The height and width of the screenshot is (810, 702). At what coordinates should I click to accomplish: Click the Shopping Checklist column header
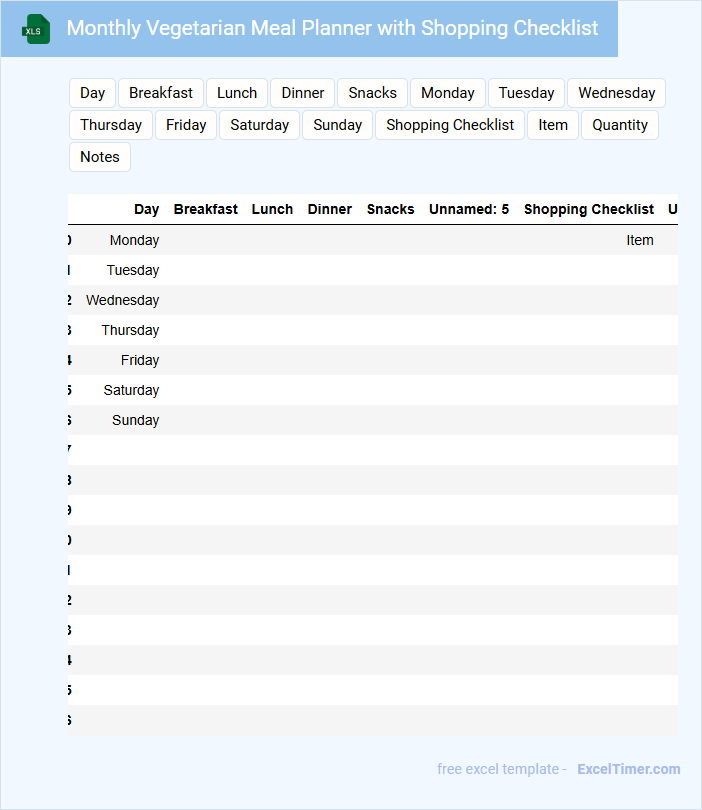pos(589,209)
